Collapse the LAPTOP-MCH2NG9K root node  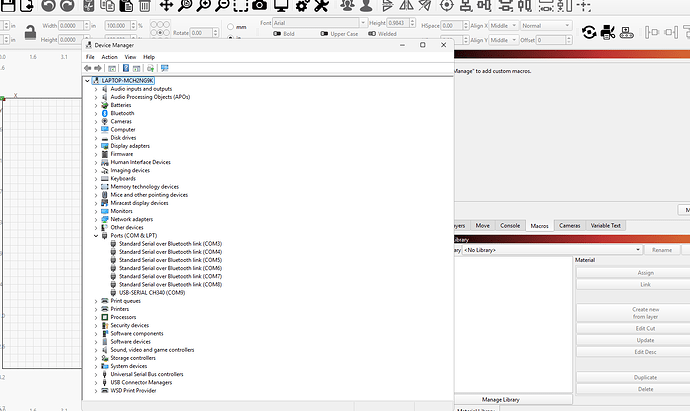[x=87, y=81]
